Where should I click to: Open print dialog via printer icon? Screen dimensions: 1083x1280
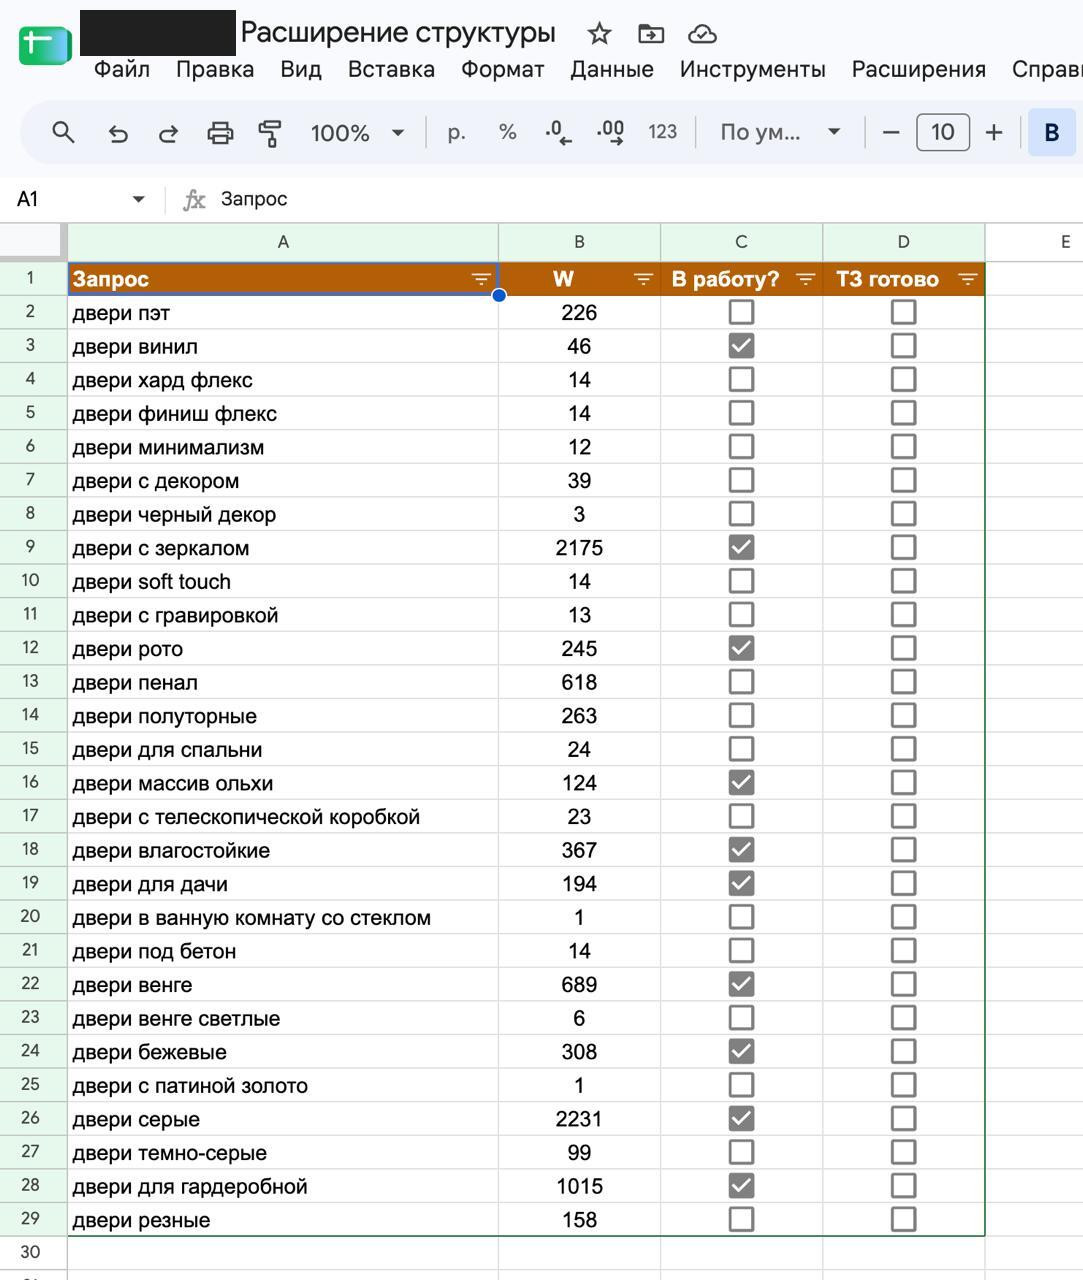coord(220,133)
